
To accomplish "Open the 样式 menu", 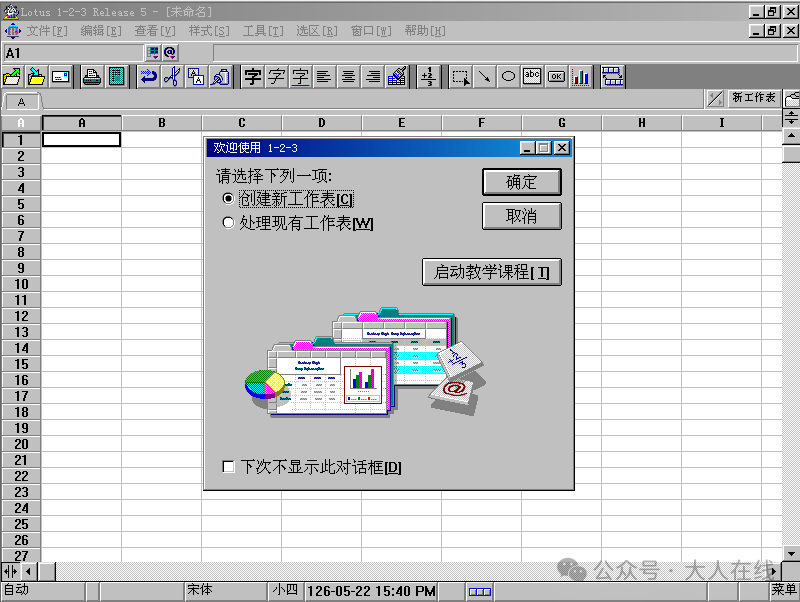I will tap(209, 31).
